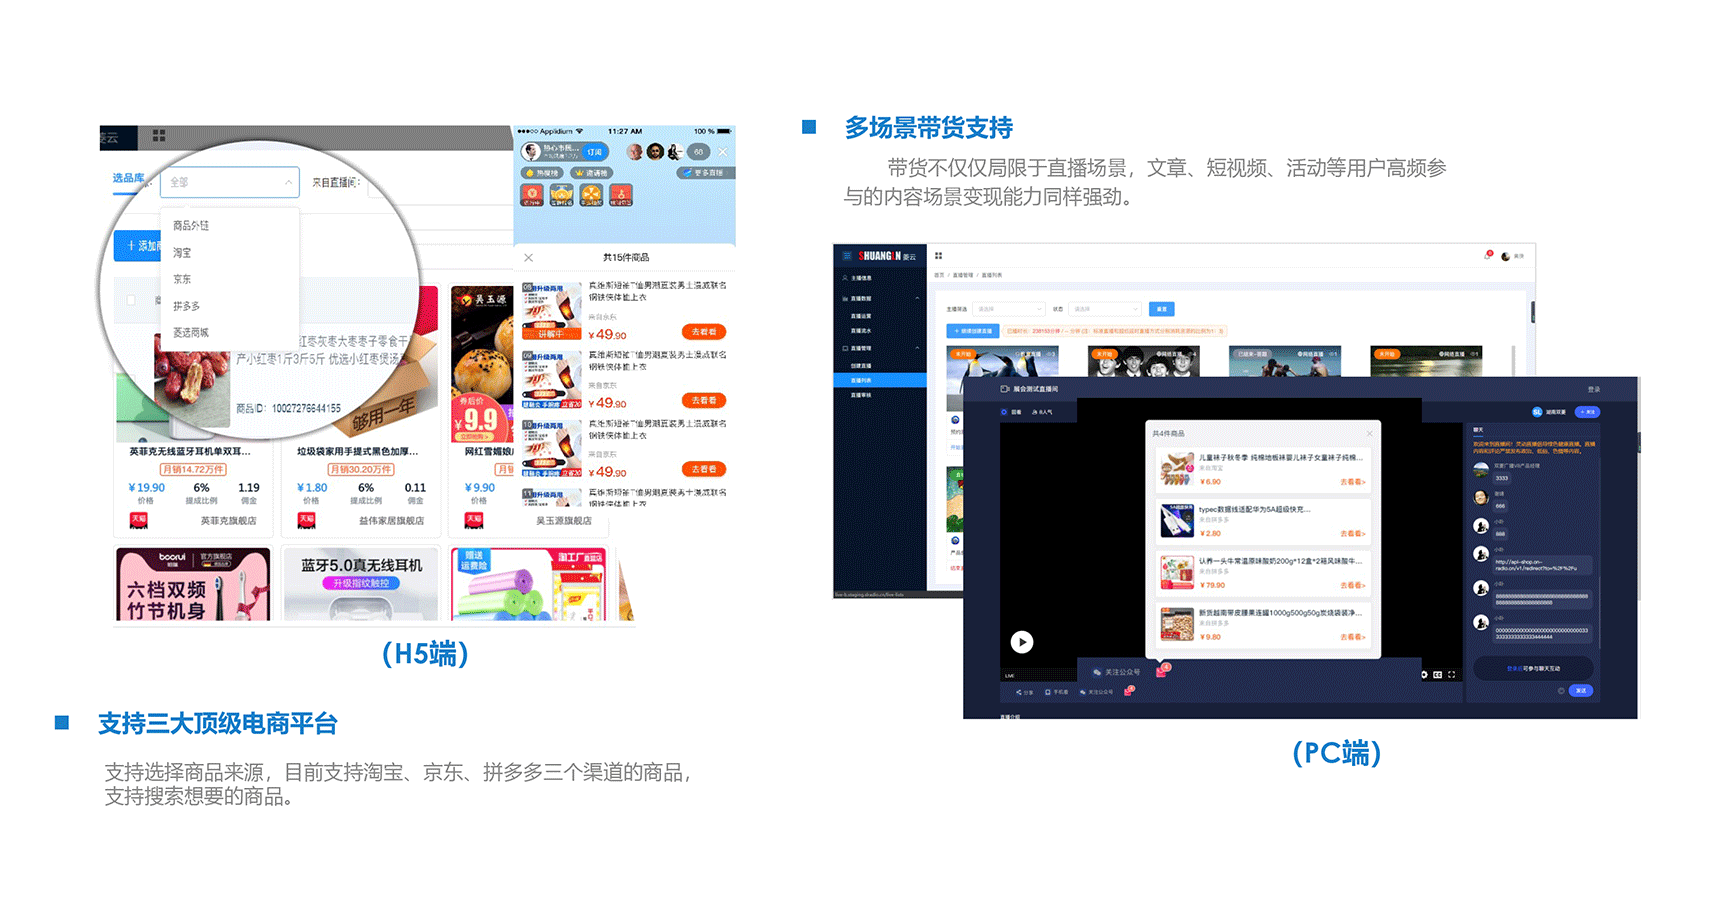Open the 全部 source dropdown
The width and height of the screenshot is (1725, 915).
tap(230, 182)
